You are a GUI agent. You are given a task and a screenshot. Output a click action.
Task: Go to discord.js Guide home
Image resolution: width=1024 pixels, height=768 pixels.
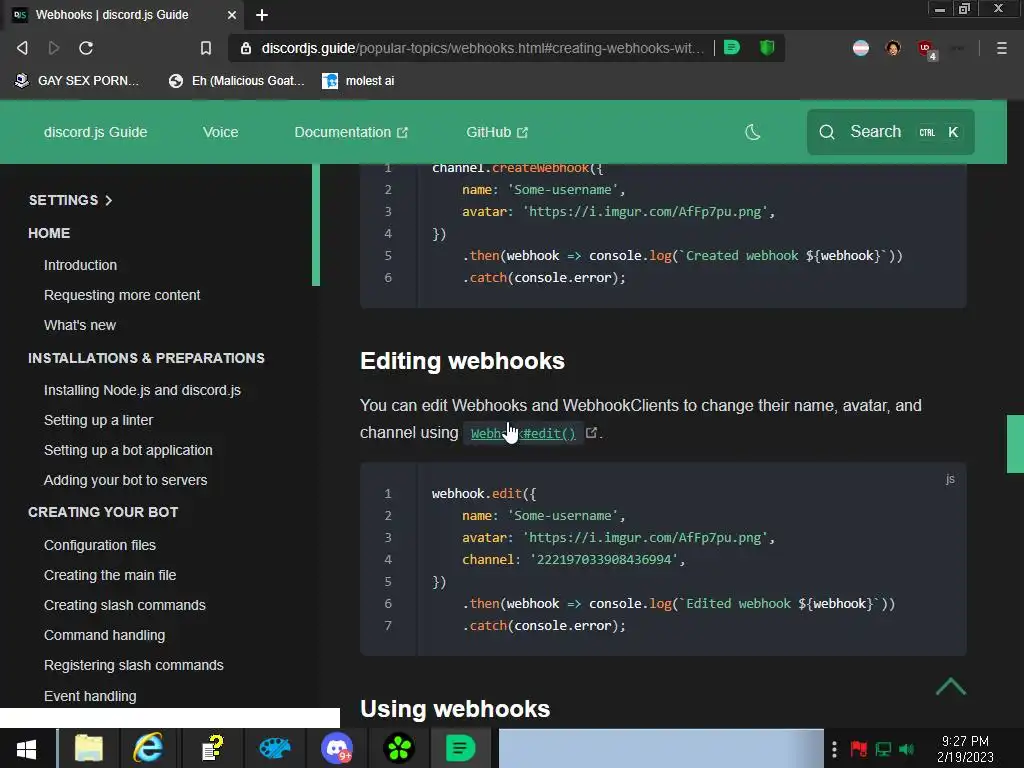tap(95, 132)
